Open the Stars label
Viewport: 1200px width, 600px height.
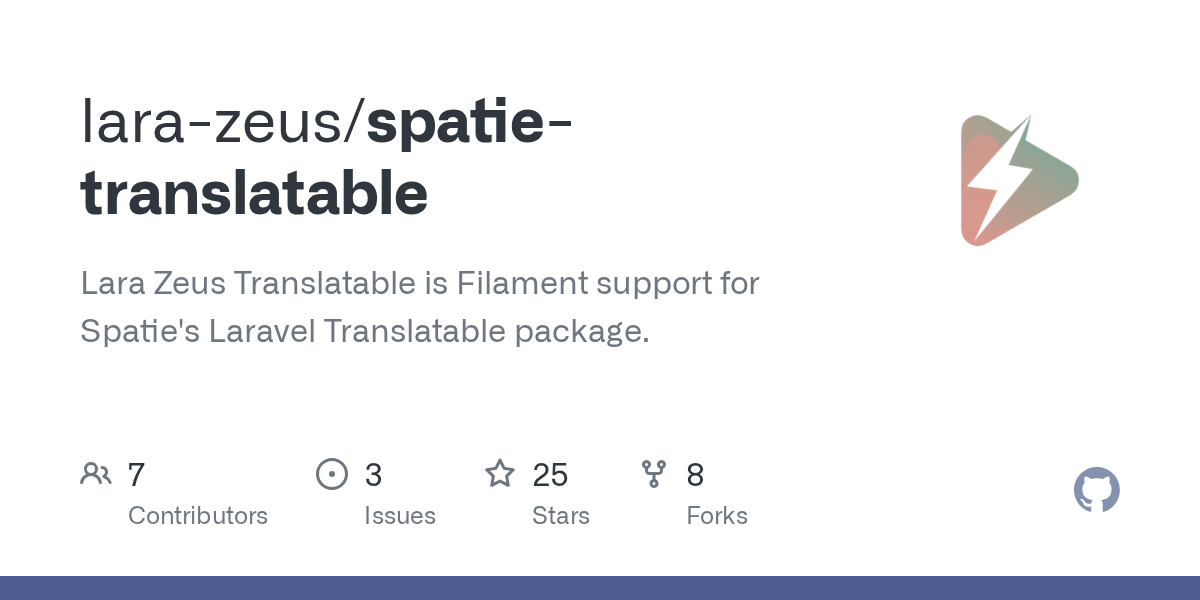pyautogui.click(x=561, y=516)
